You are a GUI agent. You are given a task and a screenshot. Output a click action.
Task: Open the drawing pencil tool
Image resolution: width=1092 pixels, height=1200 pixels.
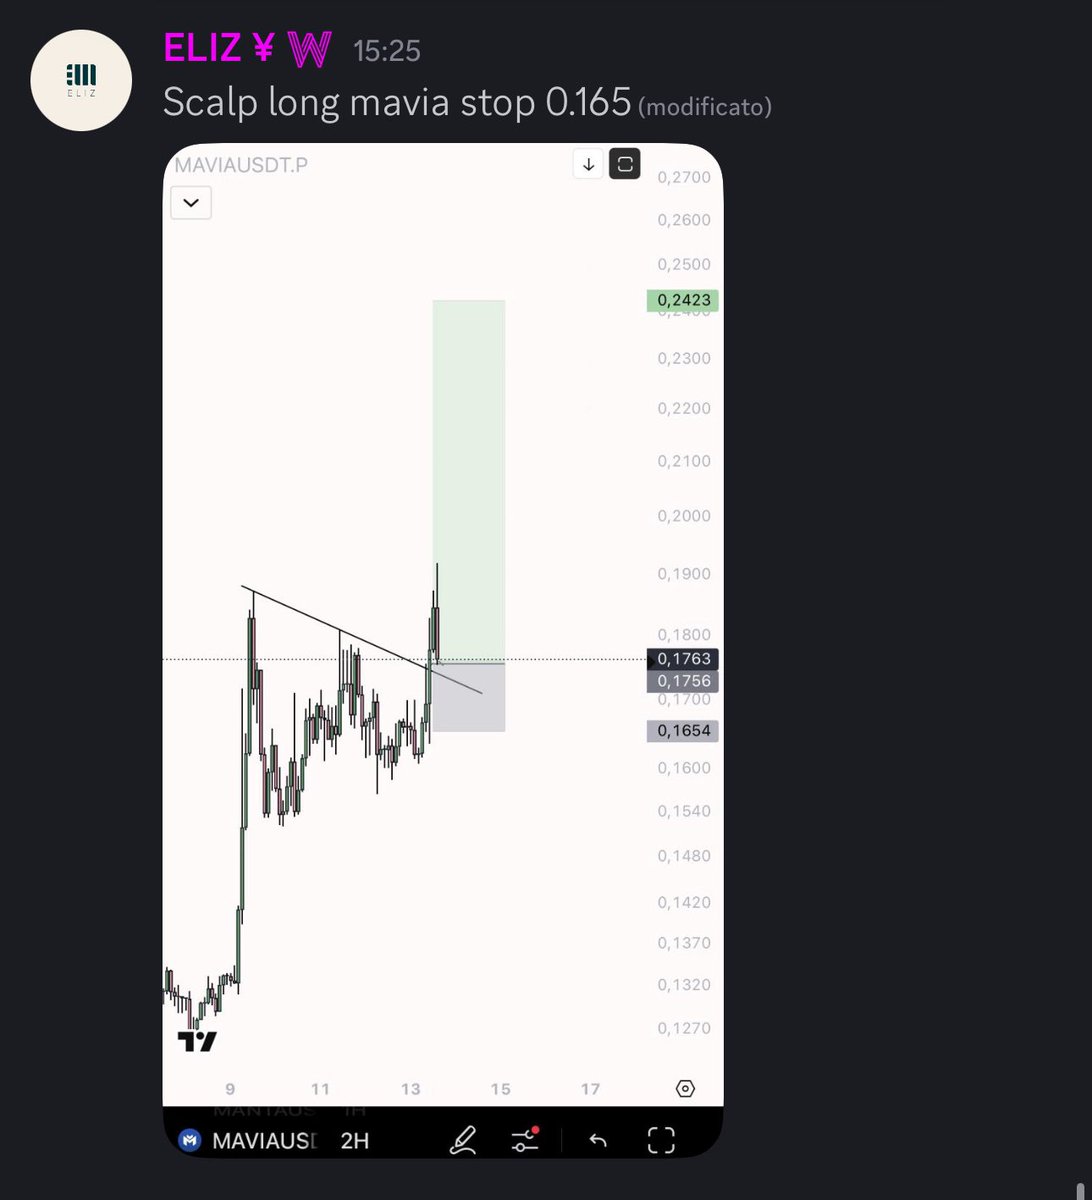tap(463, 1139)
